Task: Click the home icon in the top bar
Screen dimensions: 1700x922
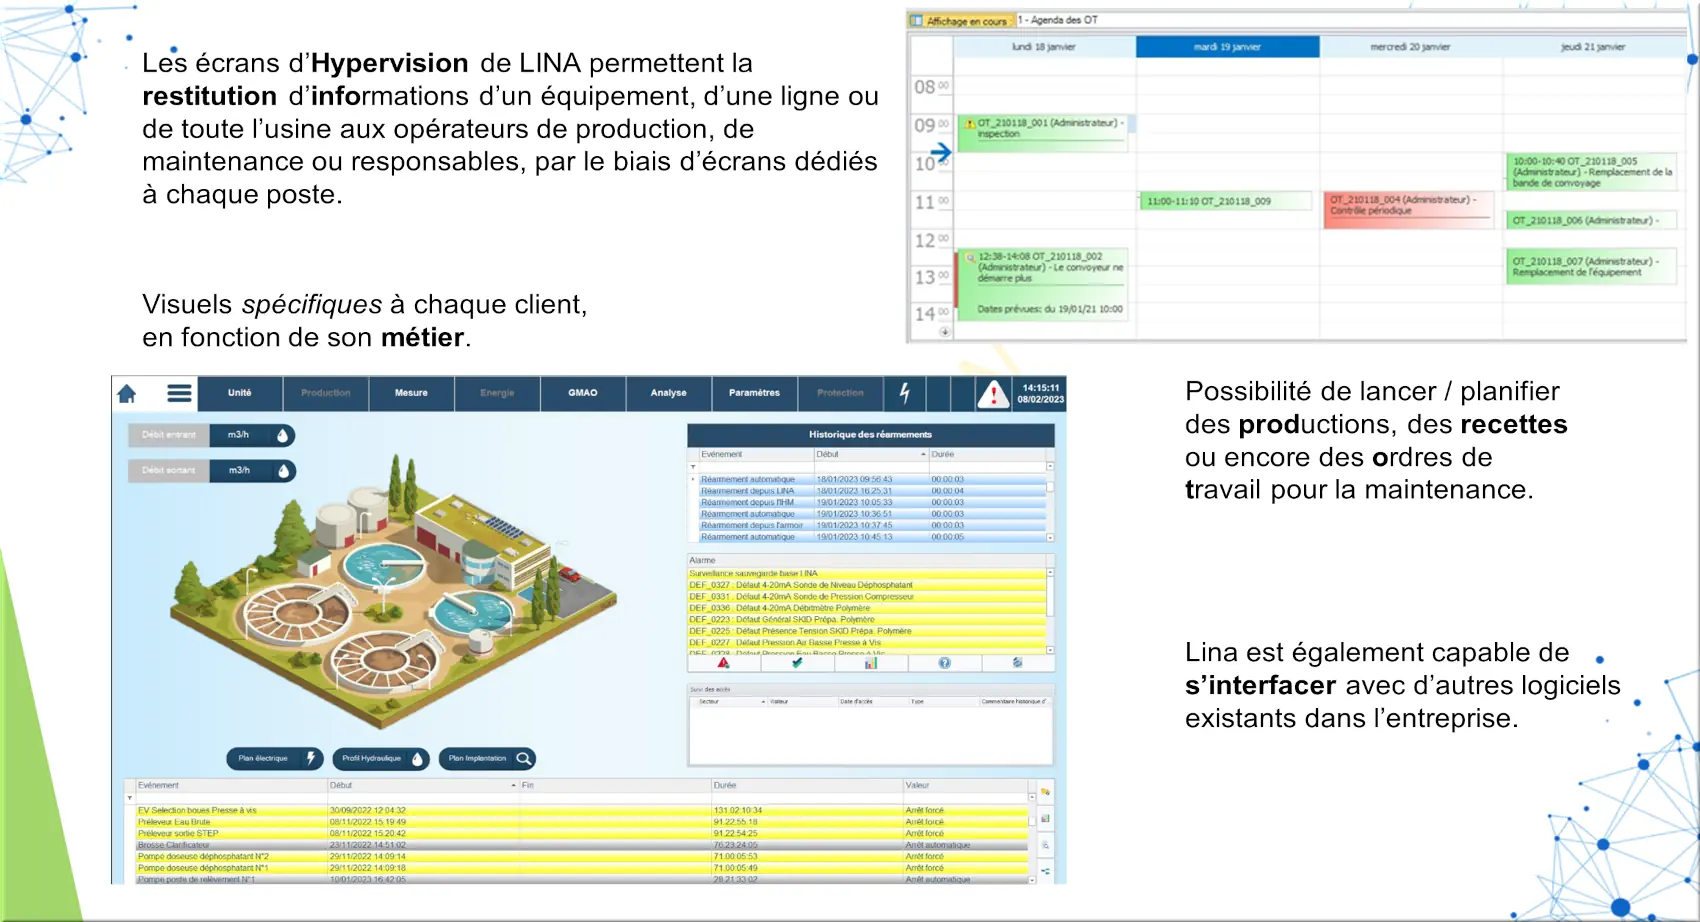Action: (x=127, y=394)
